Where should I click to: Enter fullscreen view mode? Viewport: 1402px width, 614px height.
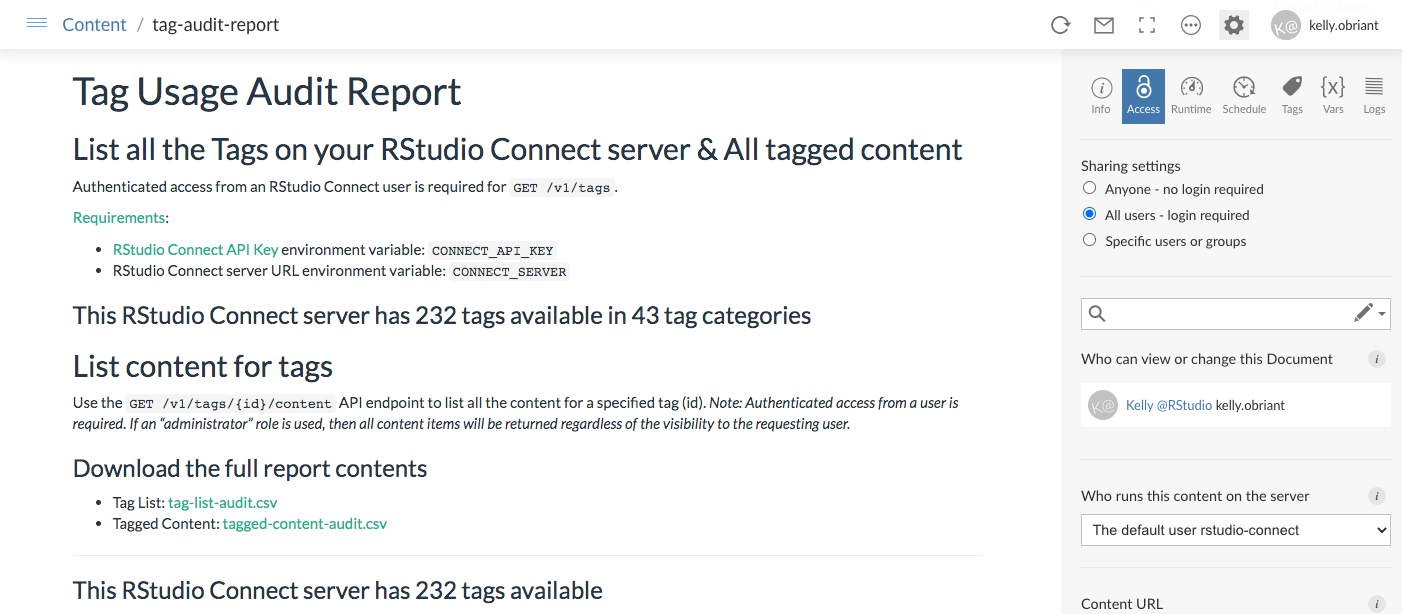[x=1146, y=25]
